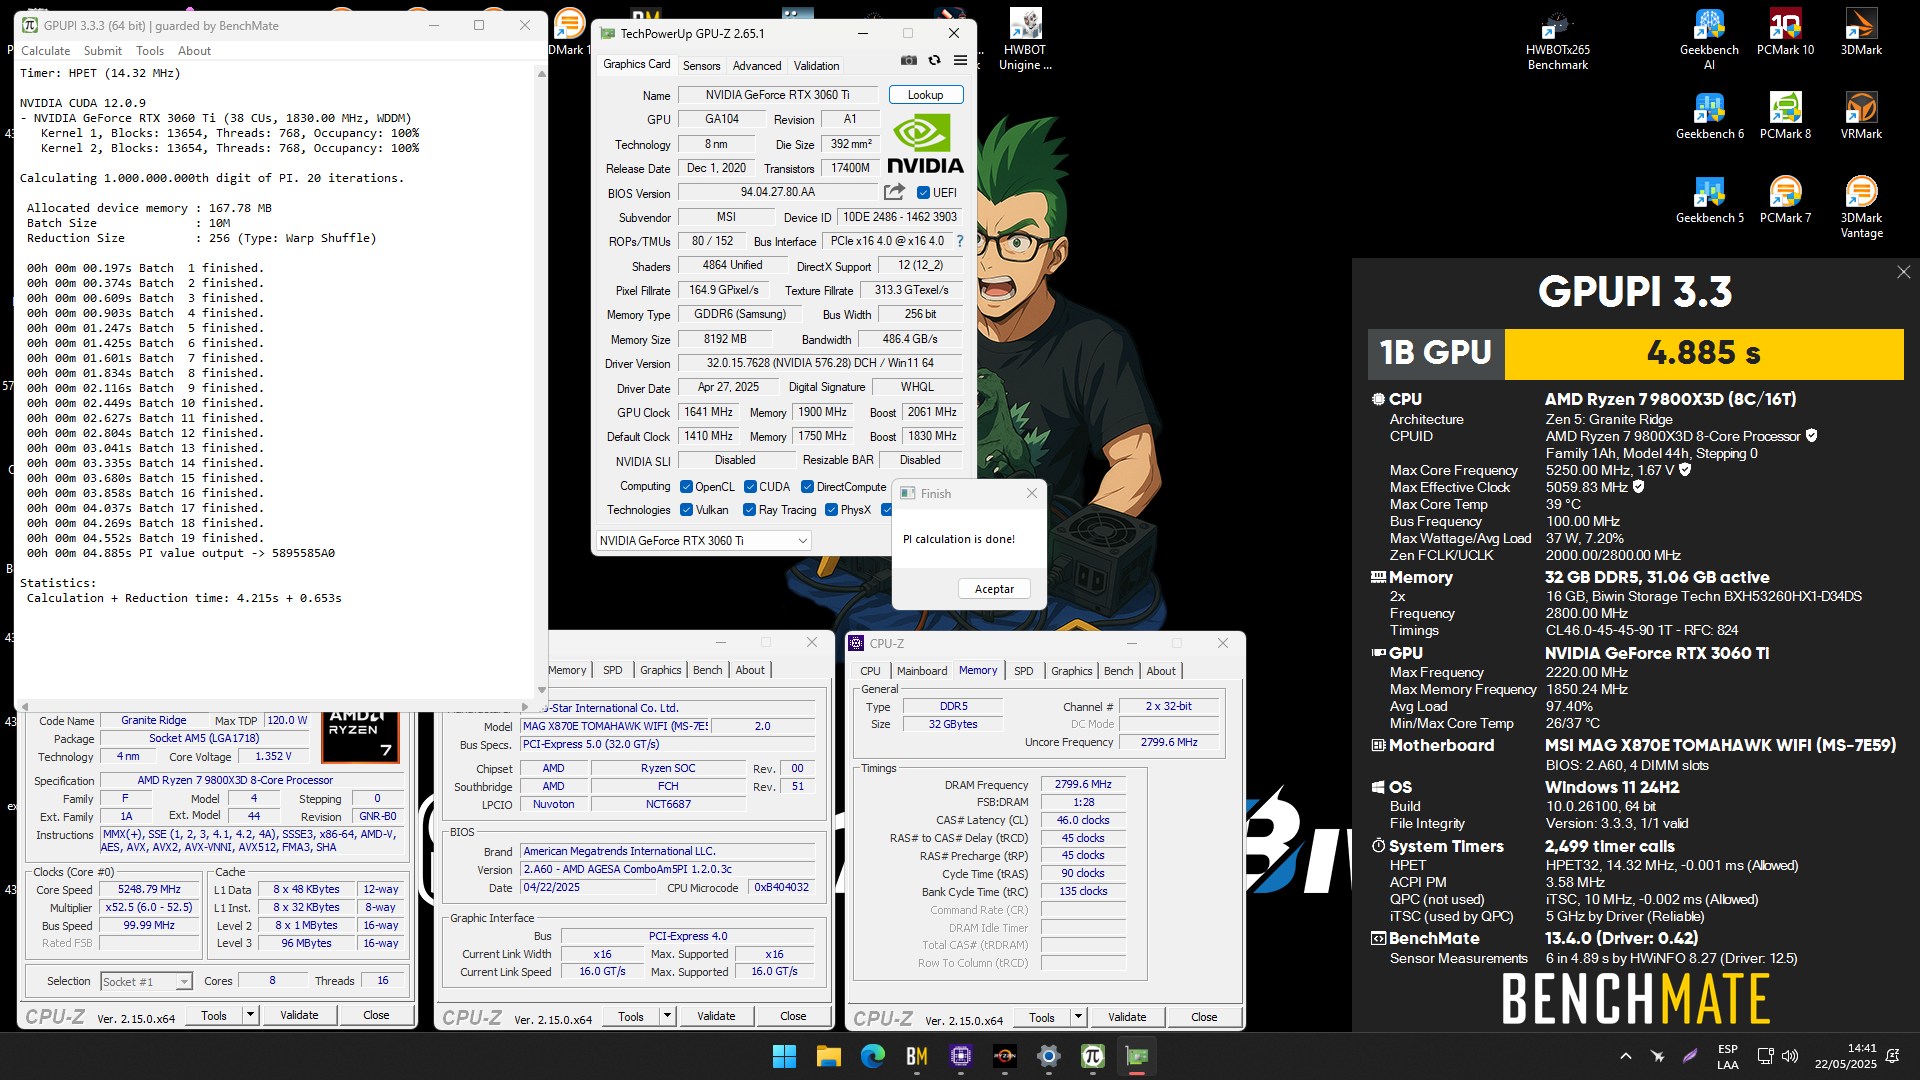Click Validate in CPU-Z Memory window
This screenshot has width=1920, height=1080.
click(x=1127, y=1017)
